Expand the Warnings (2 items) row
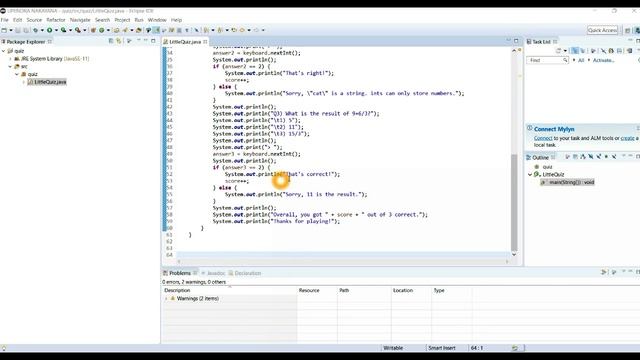This screenshot has height=360, width=640. tap(167, 299)
